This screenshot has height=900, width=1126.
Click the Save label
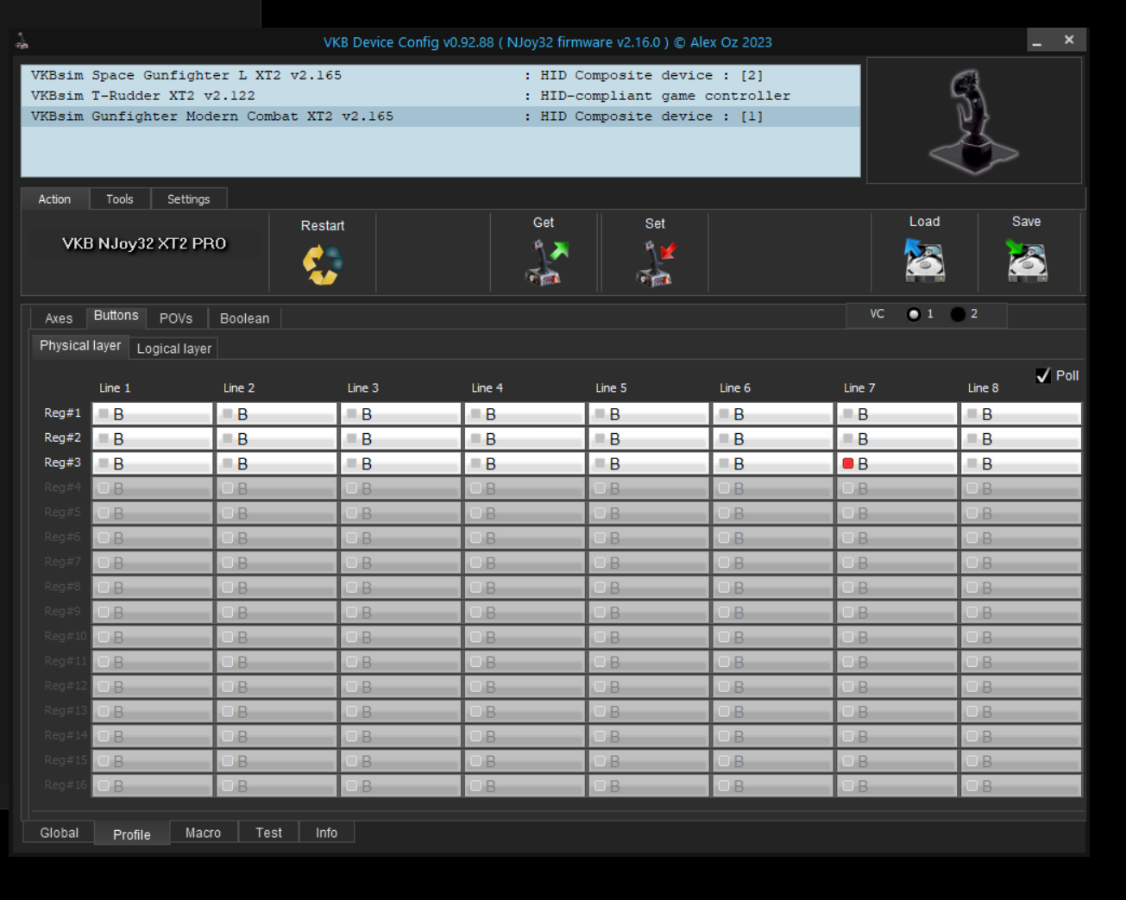1026,221
